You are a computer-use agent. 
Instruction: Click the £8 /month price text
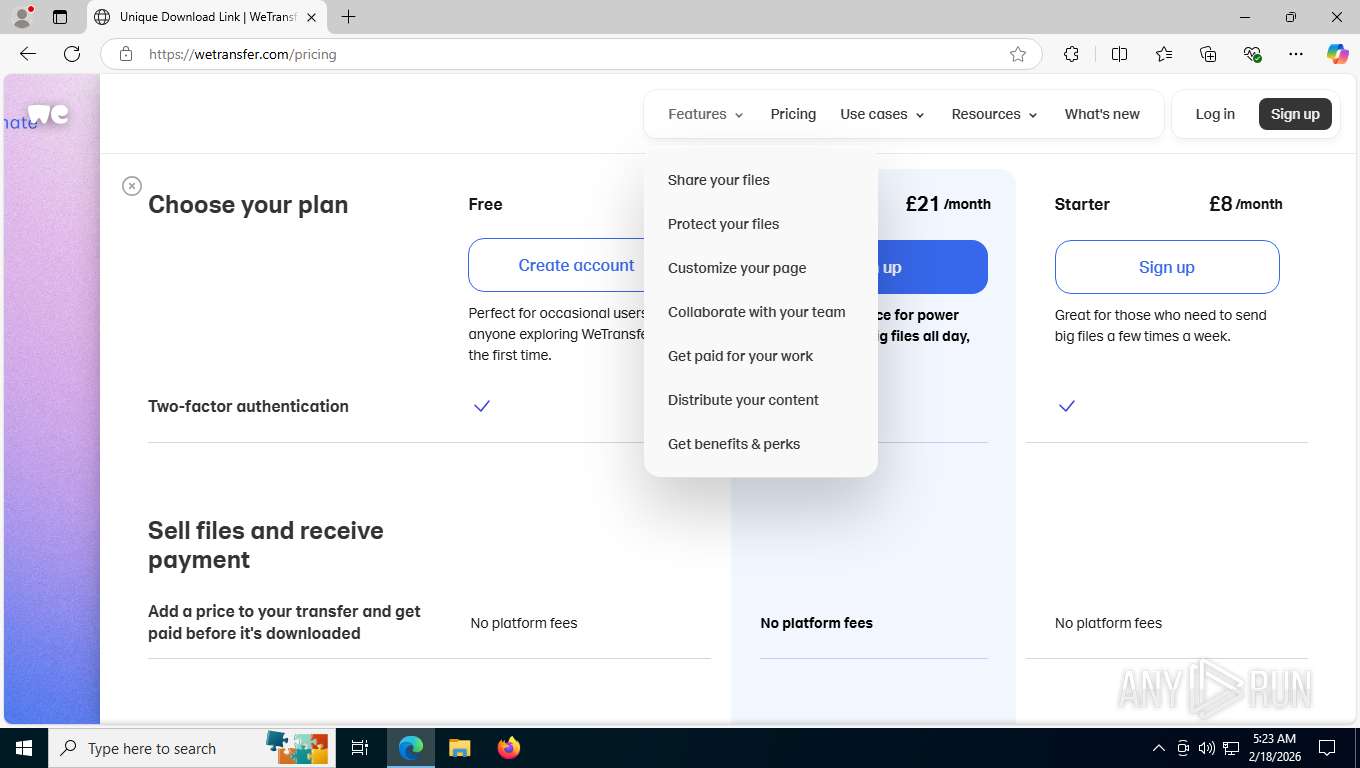click(1245, 204)
